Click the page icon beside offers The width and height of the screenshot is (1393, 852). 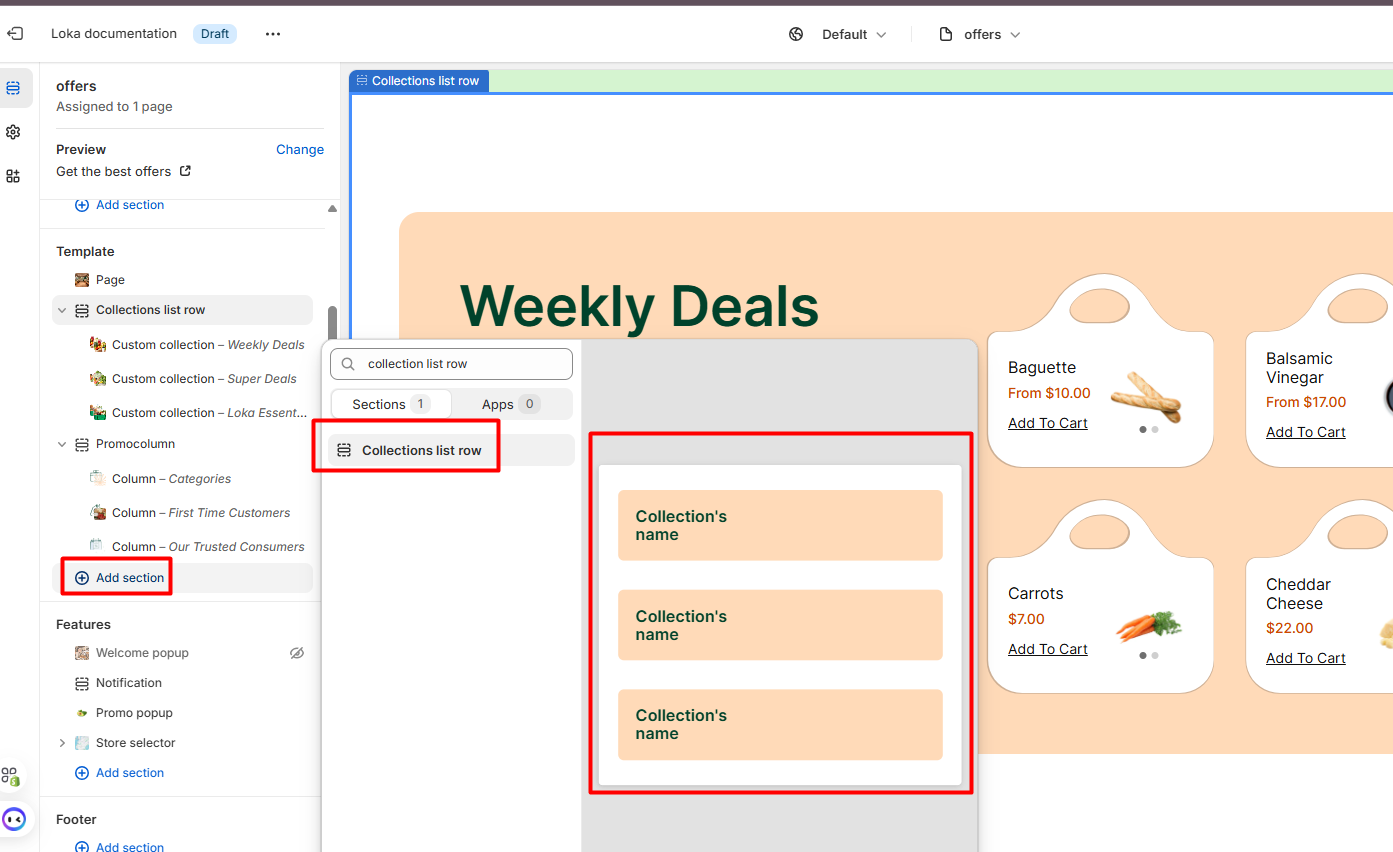946,34
